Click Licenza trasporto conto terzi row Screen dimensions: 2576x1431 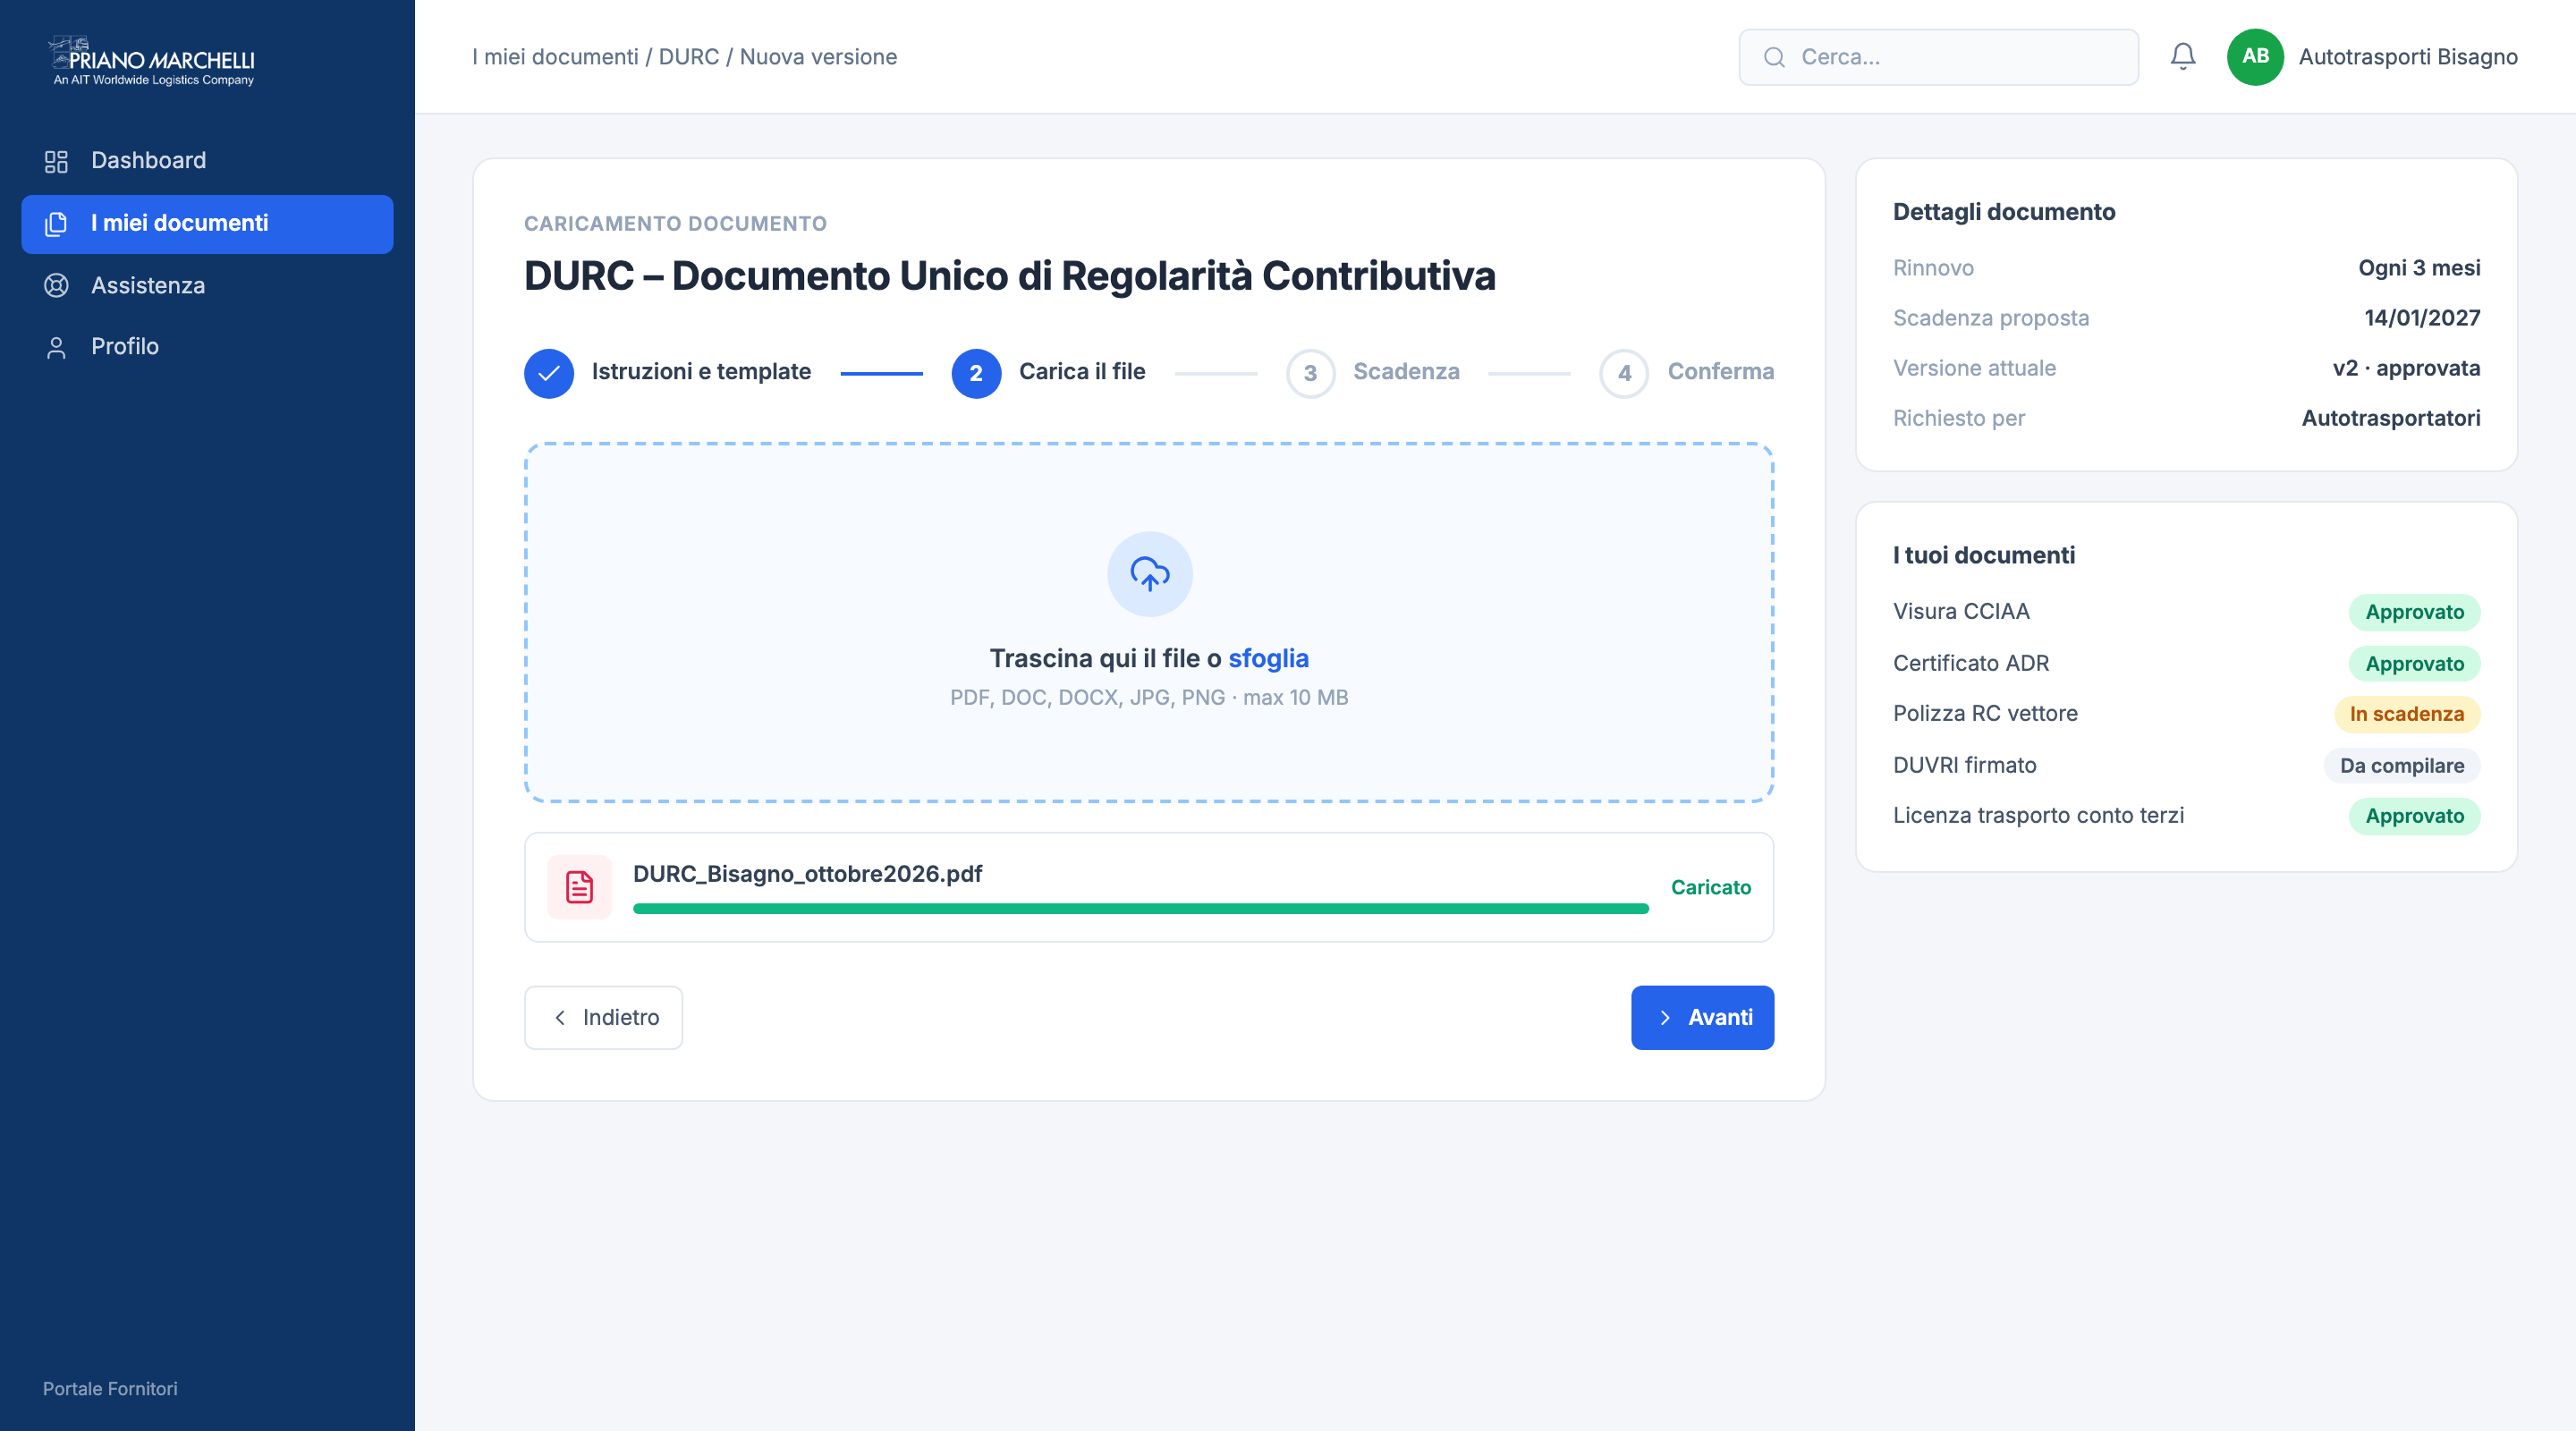[x=2186, y=816]
